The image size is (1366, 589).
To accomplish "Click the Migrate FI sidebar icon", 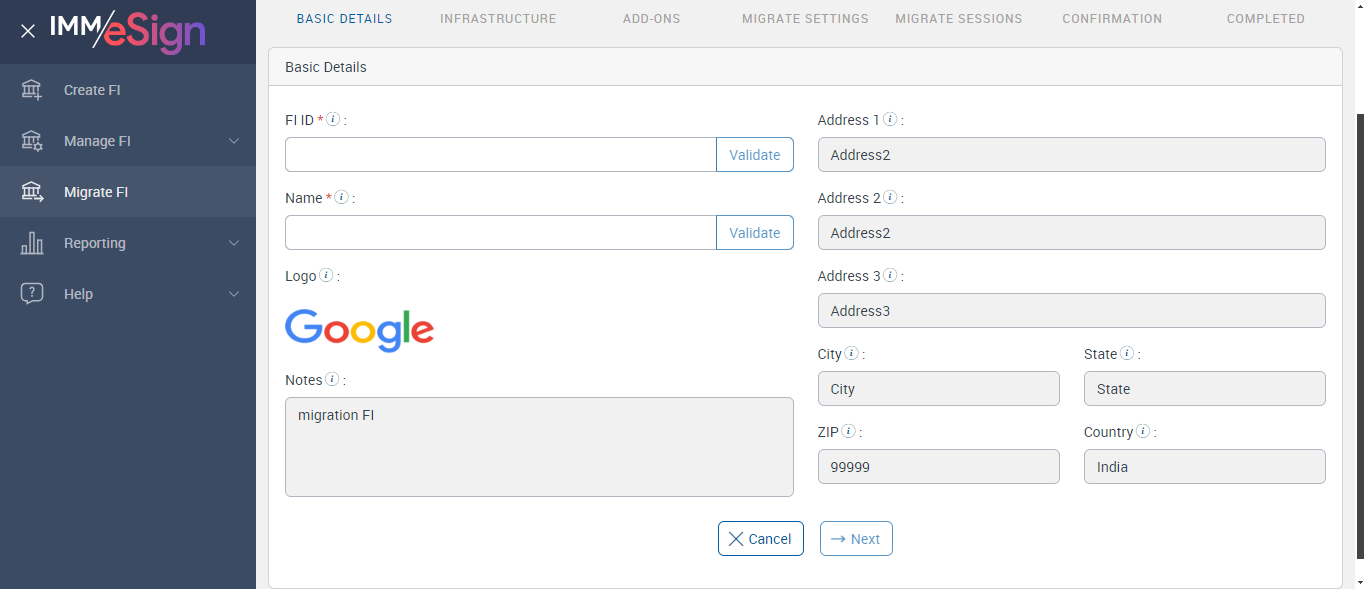I will [x=32, y=192].
